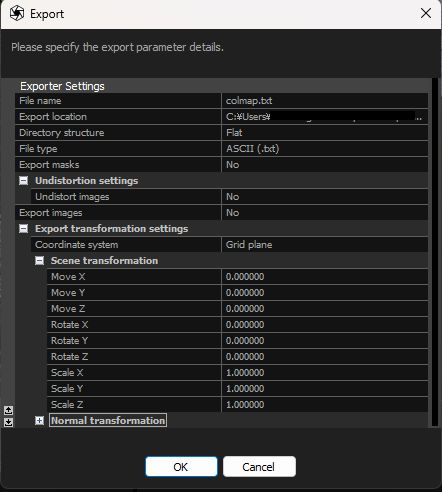Change the Export images value
Image resolution: width=442 pixels, height=492 pixels.
(325, 213)
